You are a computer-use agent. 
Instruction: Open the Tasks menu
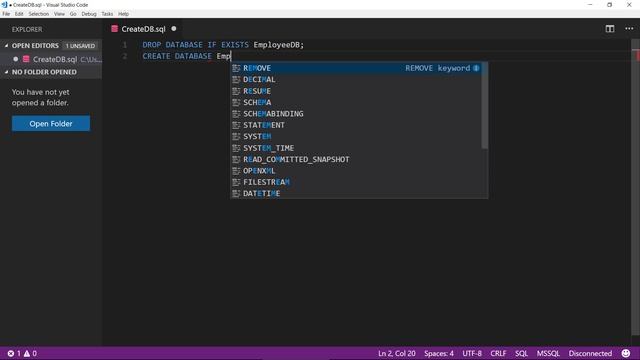(107, 14)
